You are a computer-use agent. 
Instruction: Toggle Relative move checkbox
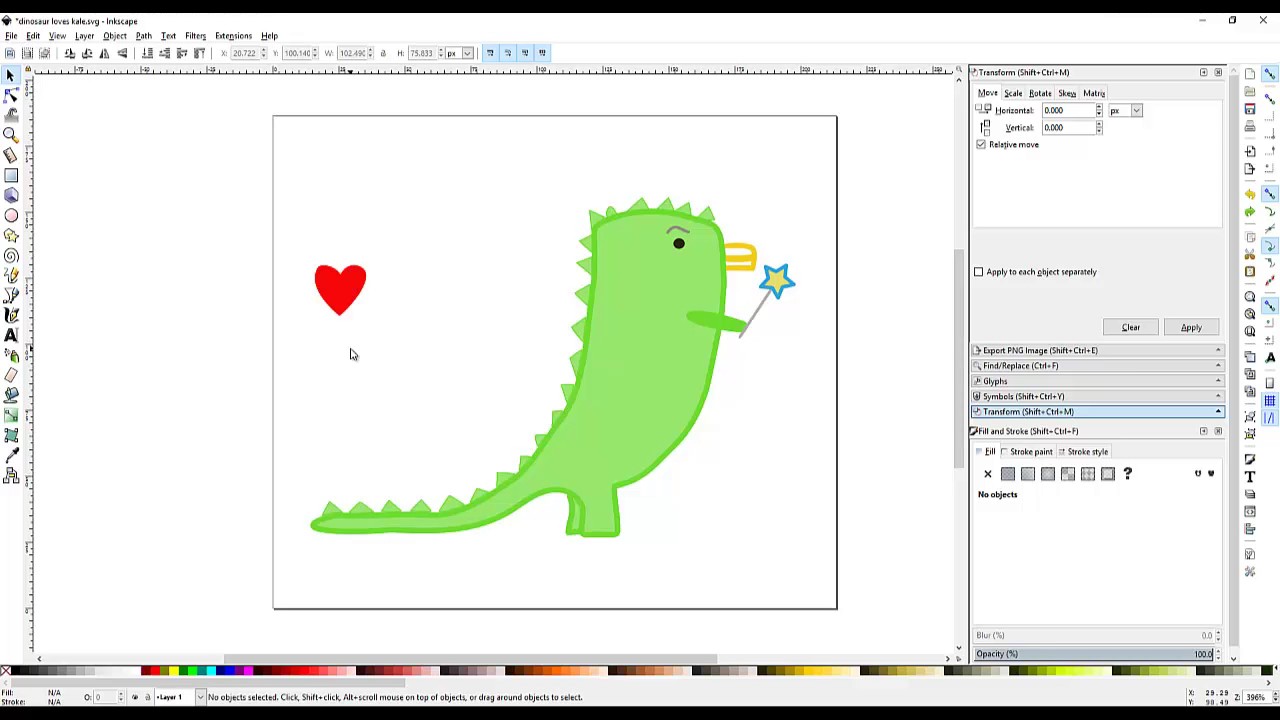981,144
